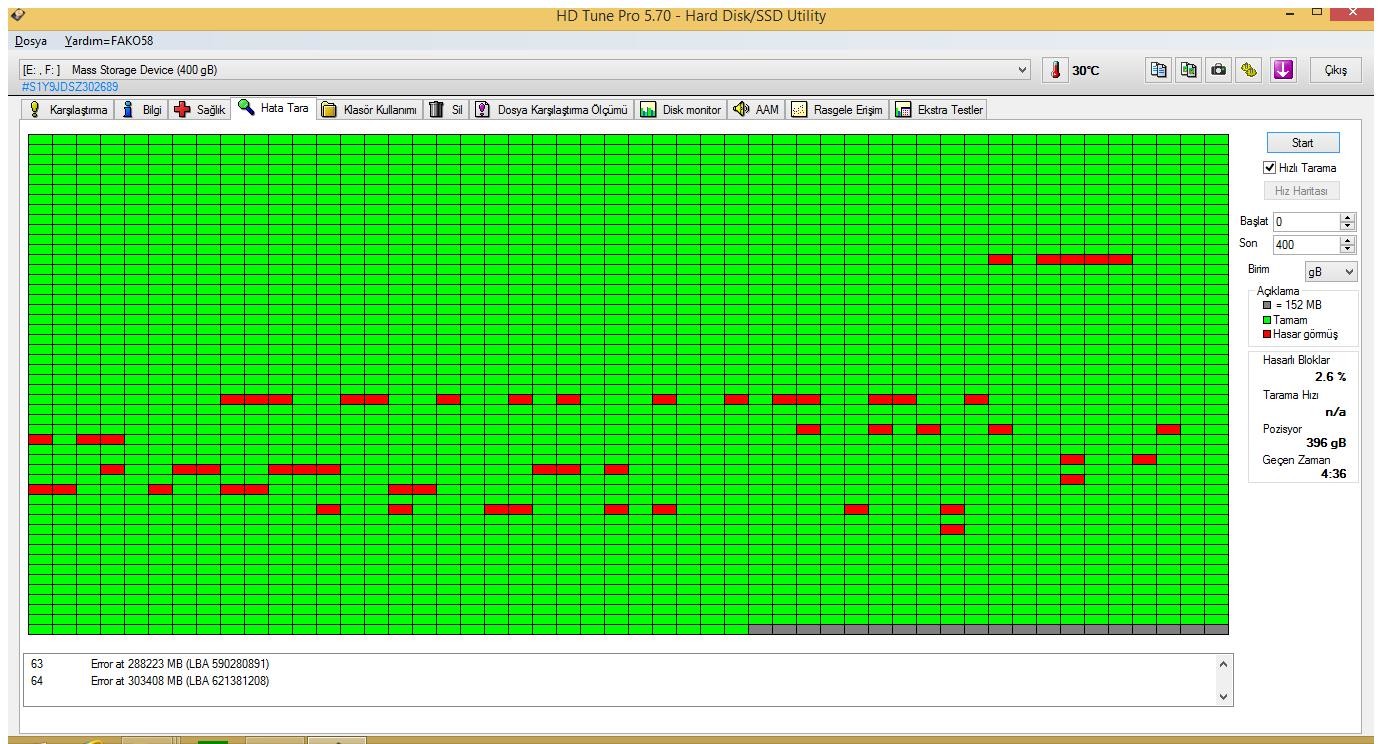Image resolution: width=1382 pixels, height=744 pixels.
Task: Click the green Tamam legend swatch
Action: (x=1266, y=320)
